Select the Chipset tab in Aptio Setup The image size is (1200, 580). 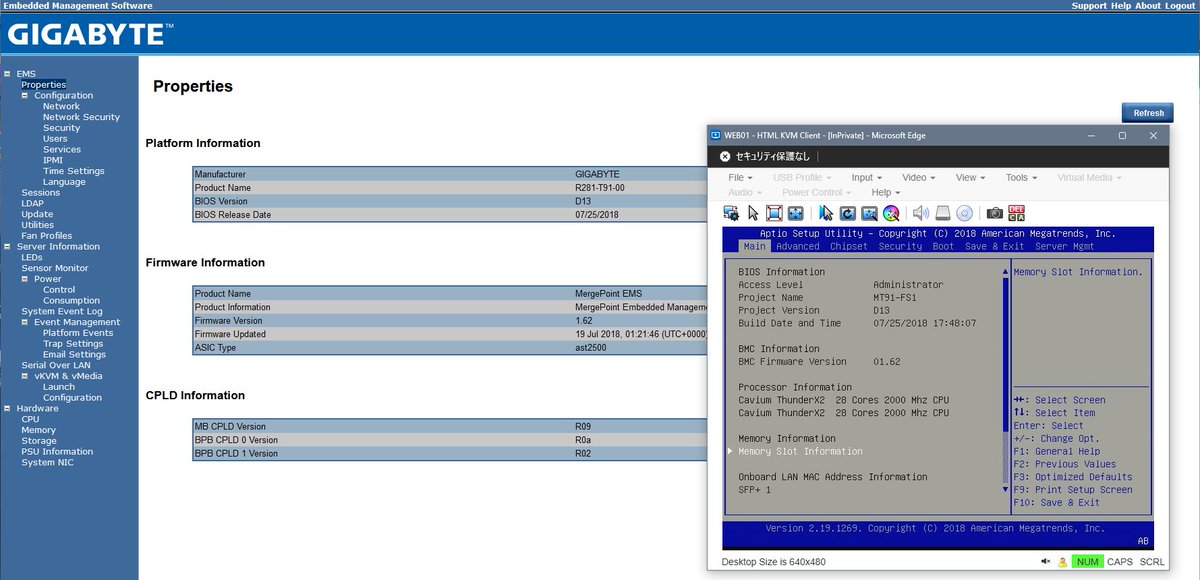pos(849,246)
